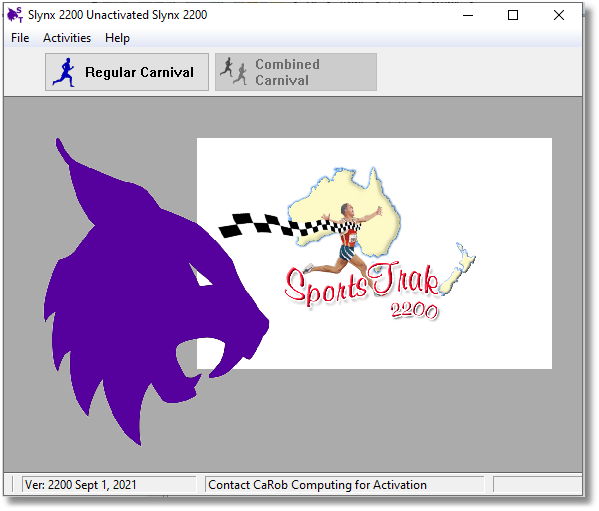Click the Slynx lynx icon in title bar

(x=15, y=15)
